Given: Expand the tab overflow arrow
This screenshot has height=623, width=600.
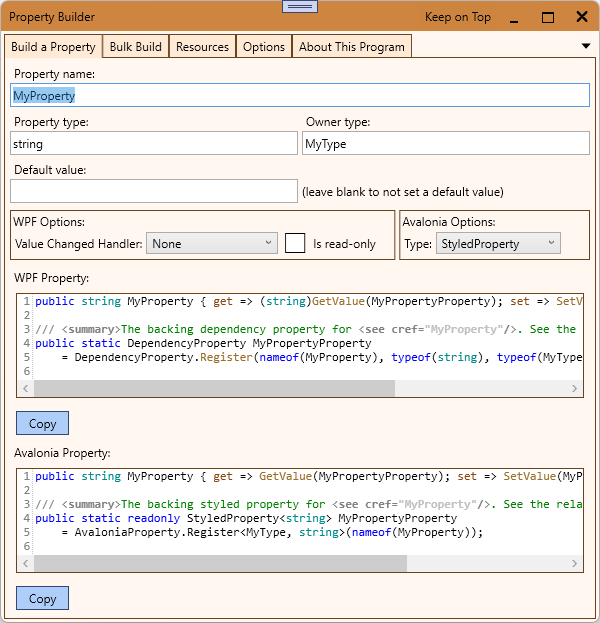Looking at the screenshot, I should pyautogui.click(x=586, y=46).
